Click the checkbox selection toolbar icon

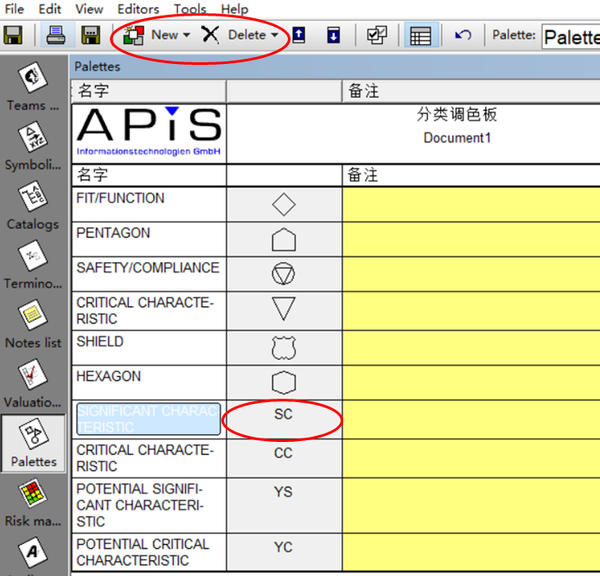pyautogui.click(x=377, y=35)
